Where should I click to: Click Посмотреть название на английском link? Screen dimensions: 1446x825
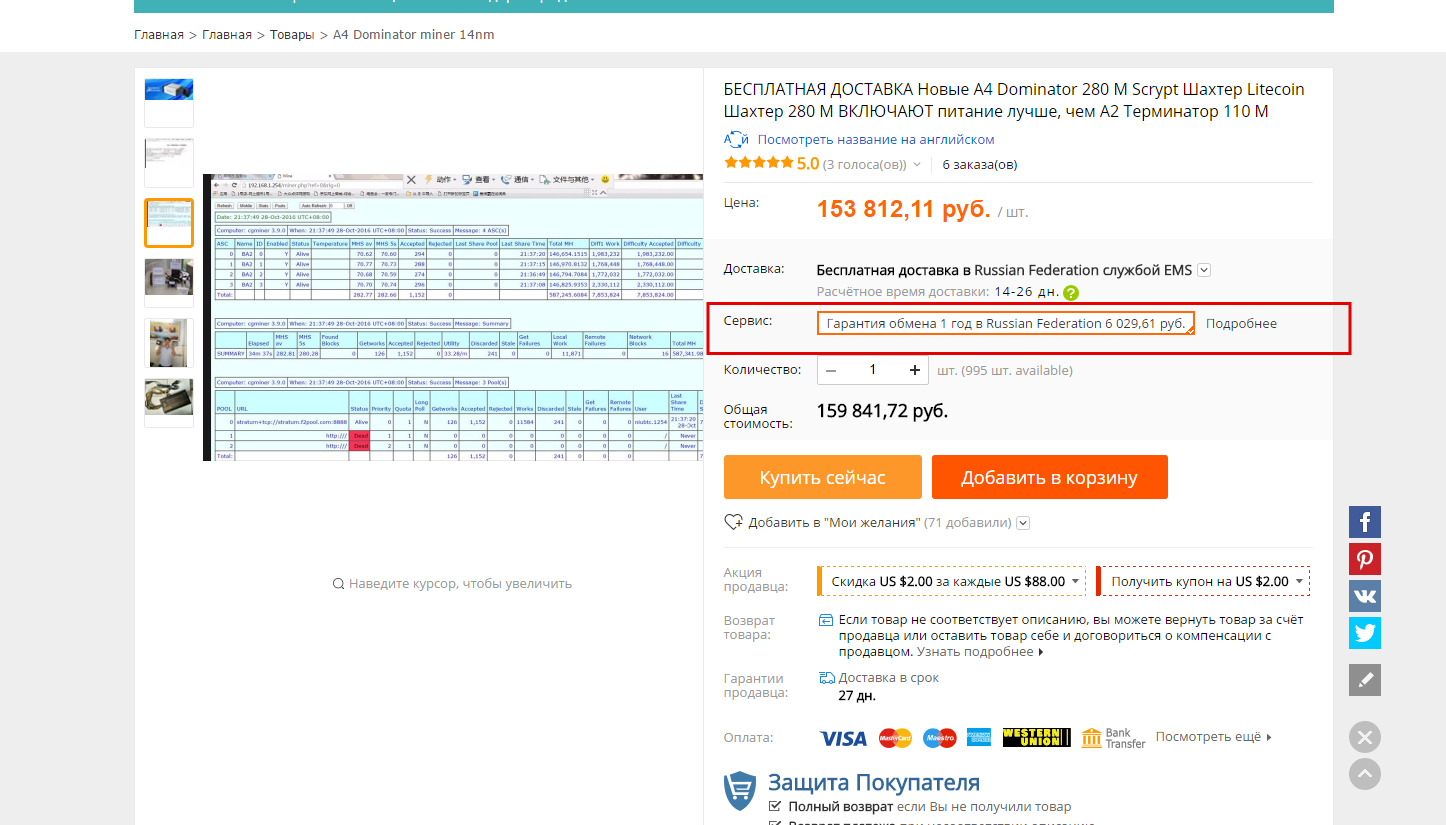(x=876, y=140)
